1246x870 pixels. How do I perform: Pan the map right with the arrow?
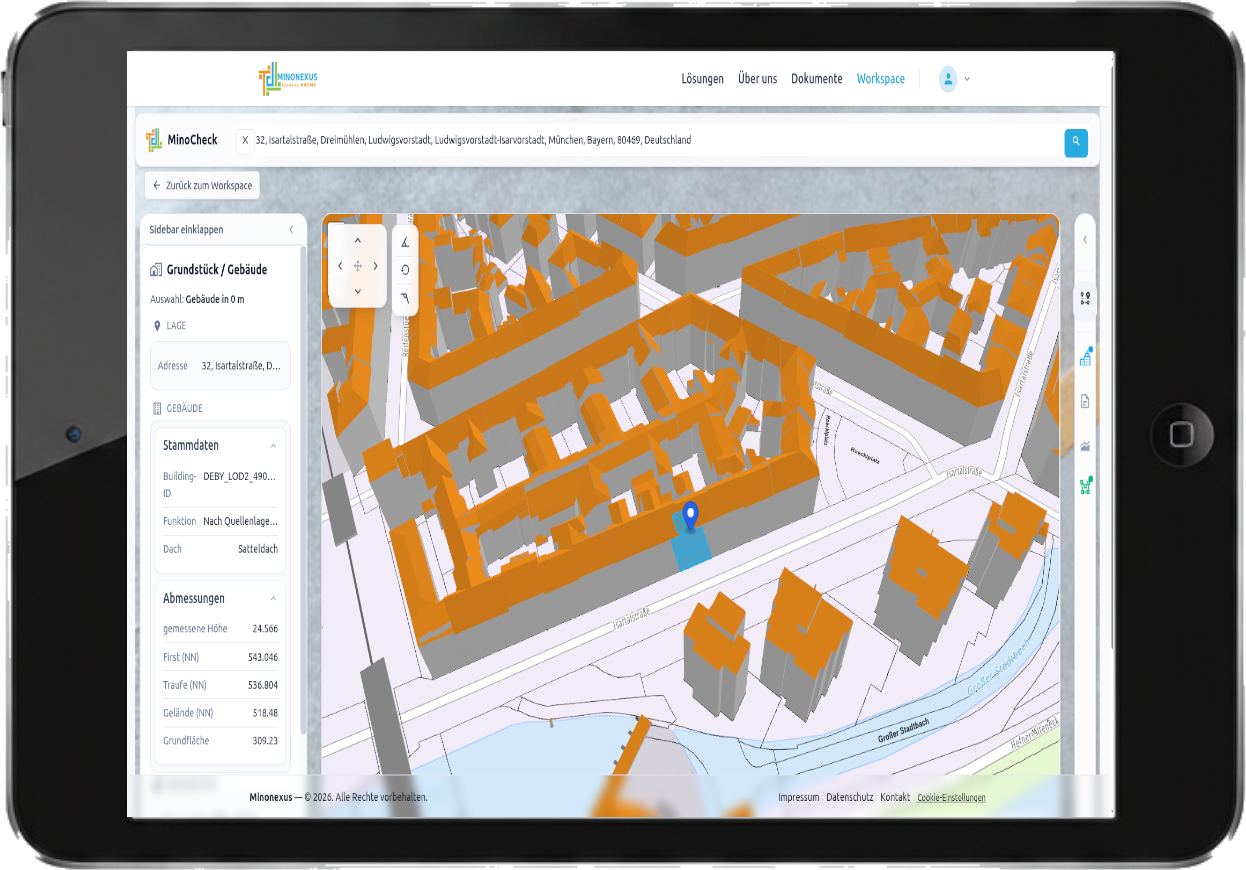[x=376, y=266]
